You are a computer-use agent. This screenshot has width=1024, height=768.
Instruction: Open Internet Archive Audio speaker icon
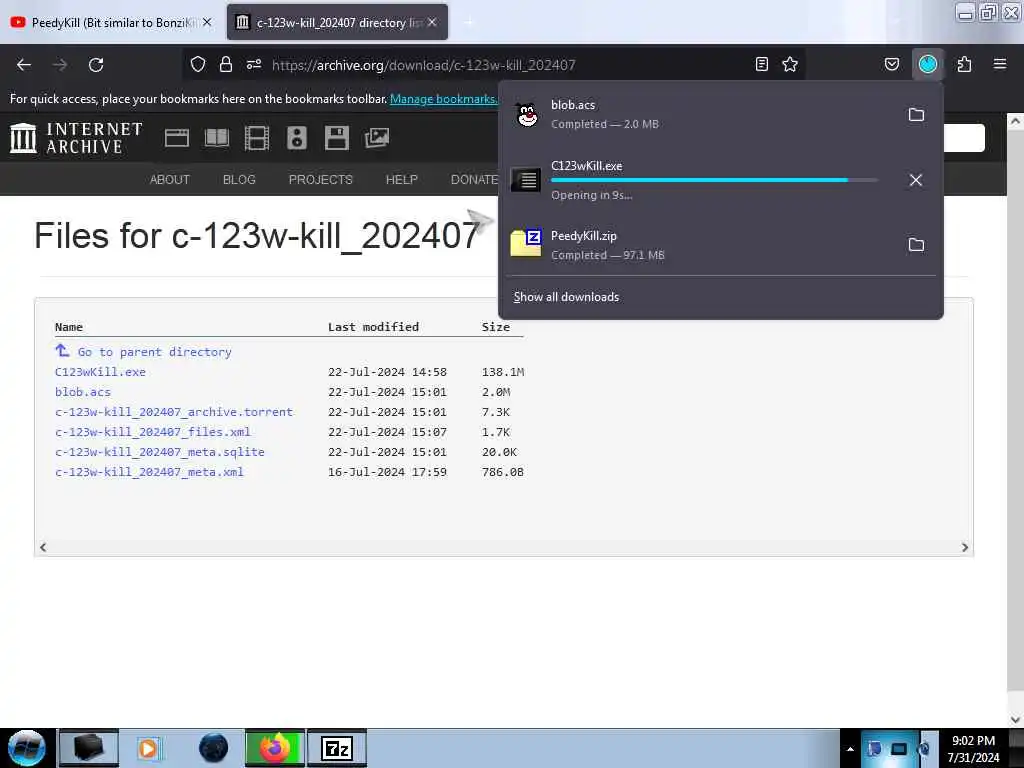296,138
